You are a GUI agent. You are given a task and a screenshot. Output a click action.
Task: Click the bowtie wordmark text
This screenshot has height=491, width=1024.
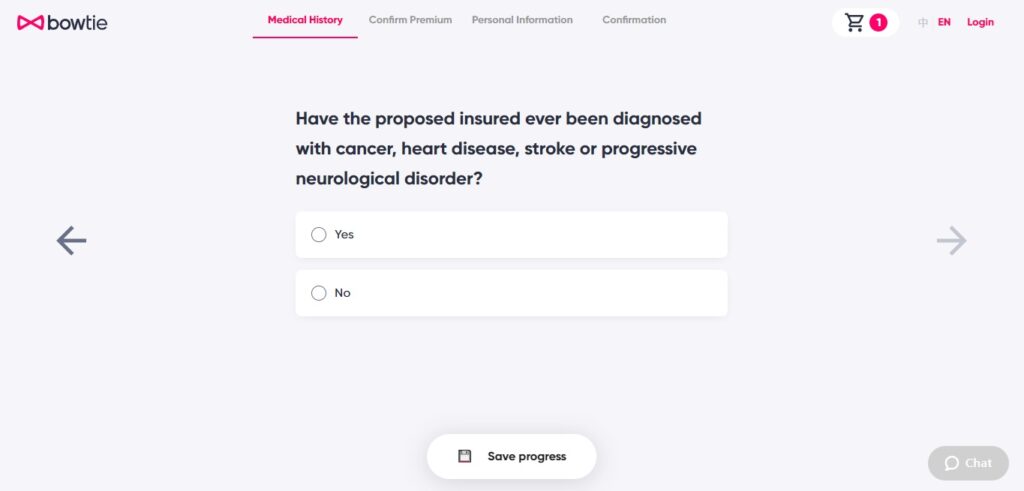tap(77, 22)
